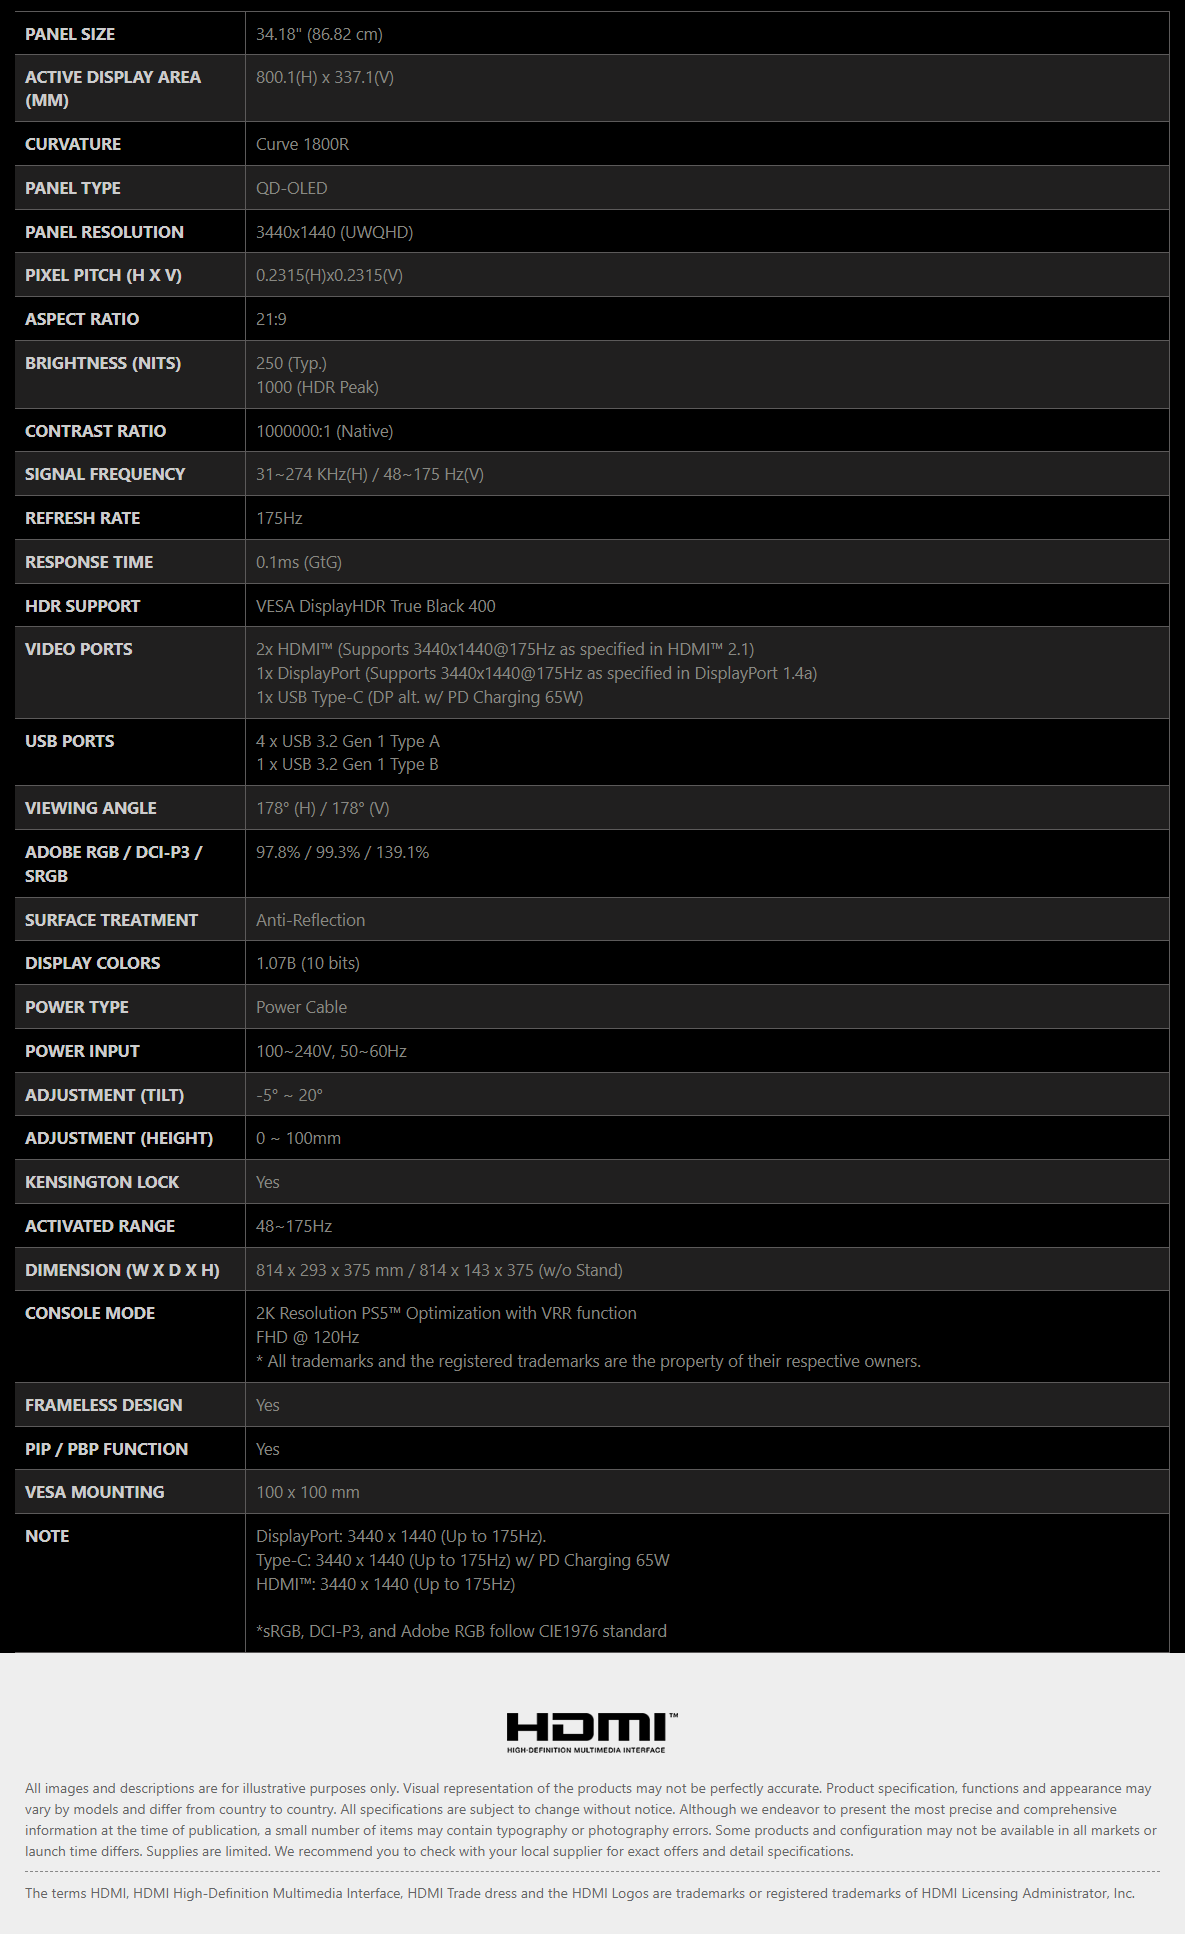1185x1934 pixels.
Task: Click the VESA DisplayHDR True Black 400 text
Action: [375, 606]
